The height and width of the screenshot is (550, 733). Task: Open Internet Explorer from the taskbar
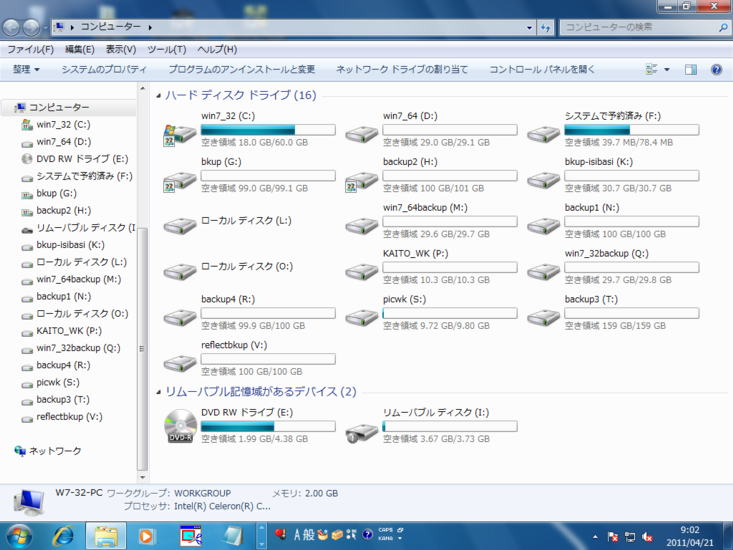[x=63, y=536]
